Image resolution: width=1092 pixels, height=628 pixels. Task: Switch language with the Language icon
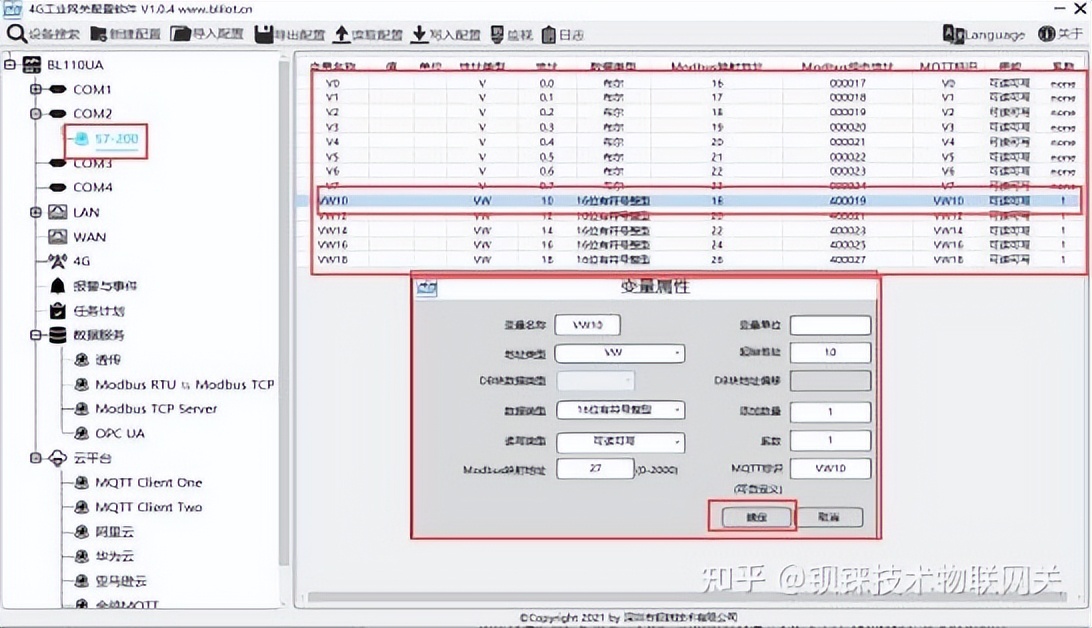pyautogui.click(x=985, y=33)
